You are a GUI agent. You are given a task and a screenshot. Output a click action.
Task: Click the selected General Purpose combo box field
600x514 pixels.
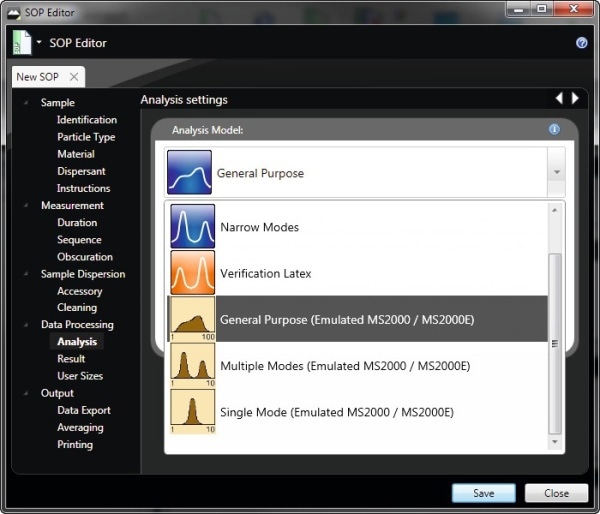pyautogui.click(x=365, y=172)
